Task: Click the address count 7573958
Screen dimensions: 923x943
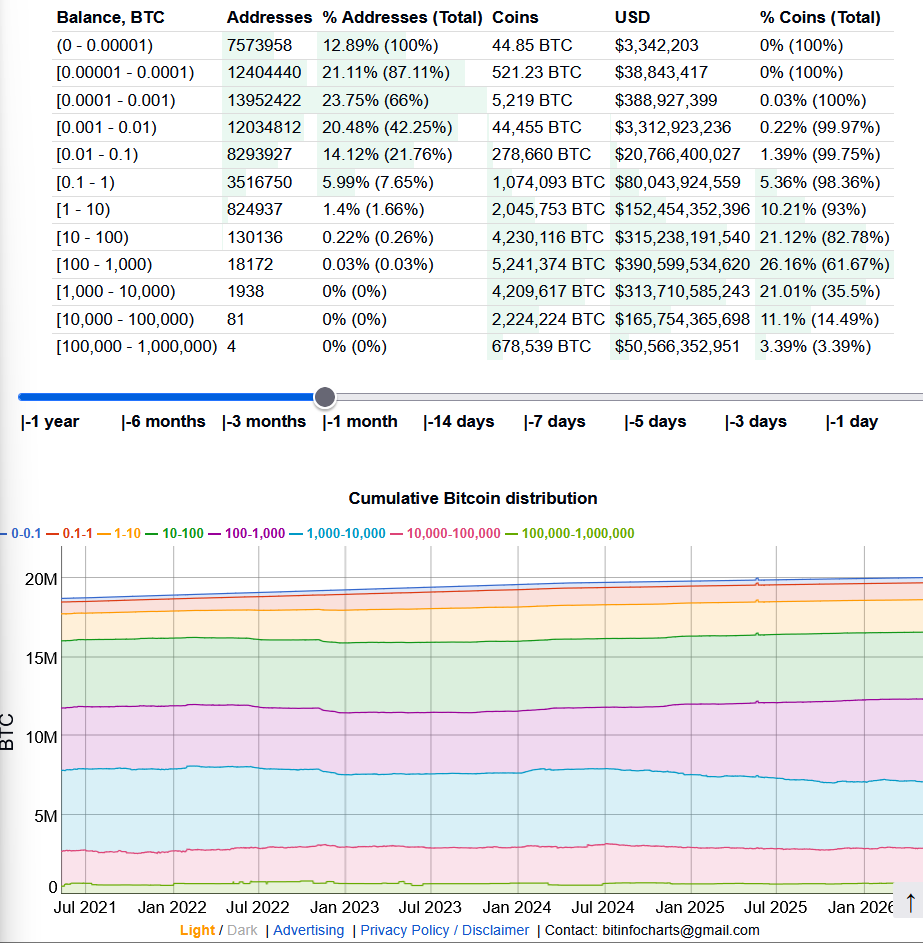Action: coord(259,46)
